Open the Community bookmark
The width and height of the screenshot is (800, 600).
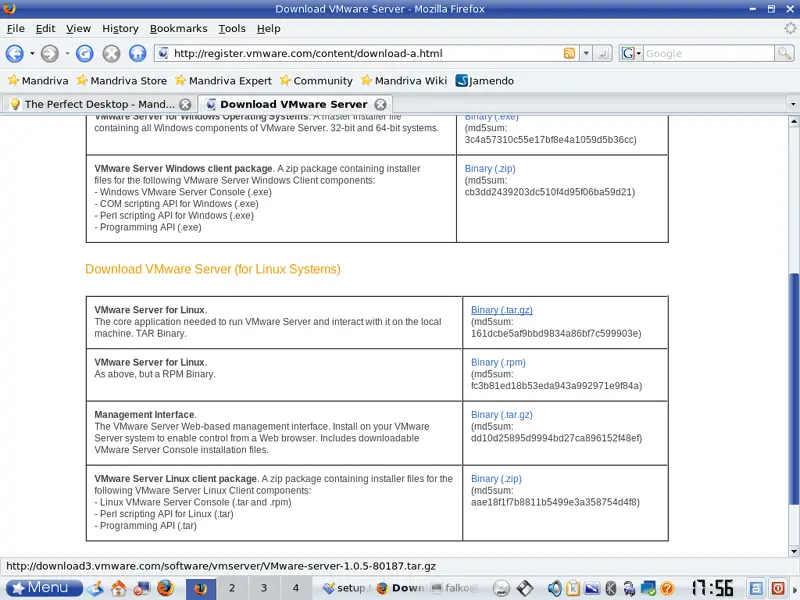coord(316,81)
